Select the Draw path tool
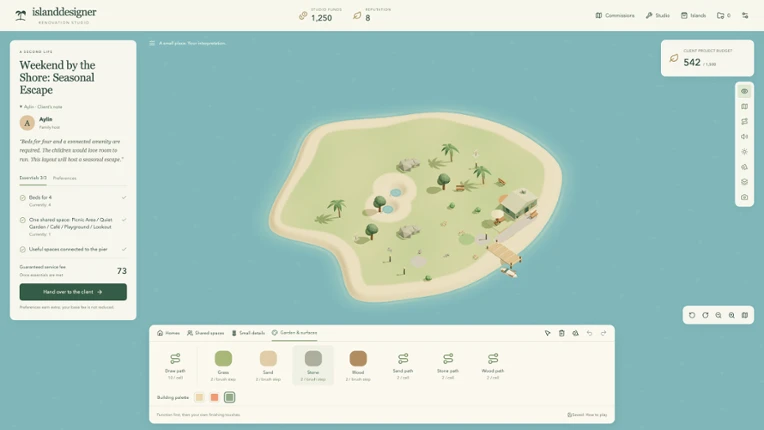Viewport: 764px width, 430px height. (175, 365)
